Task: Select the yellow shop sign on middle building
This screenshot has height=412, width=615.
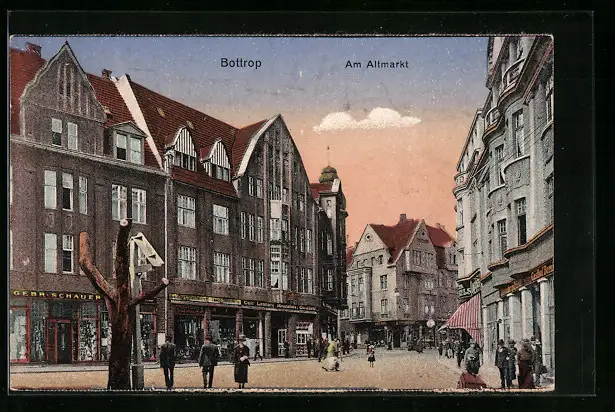Action: 205,299
